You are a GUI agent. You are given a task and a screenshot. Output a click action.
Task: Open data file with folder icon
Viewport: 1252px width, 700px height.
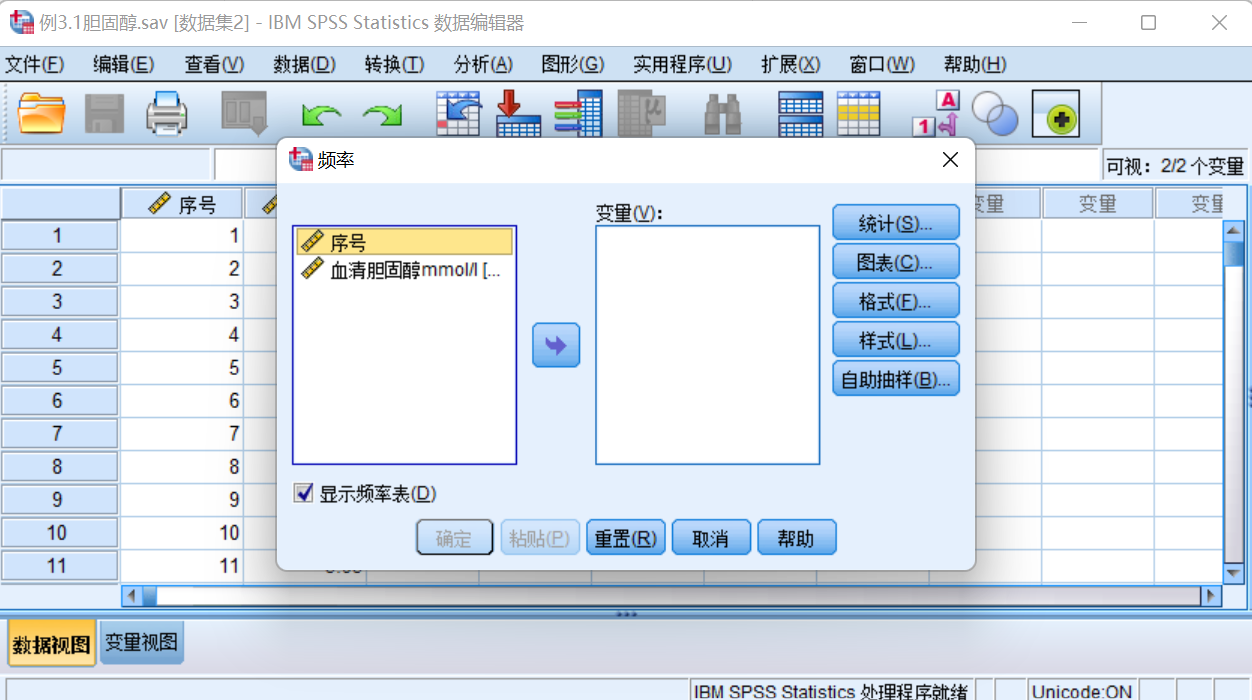(42, 113)
